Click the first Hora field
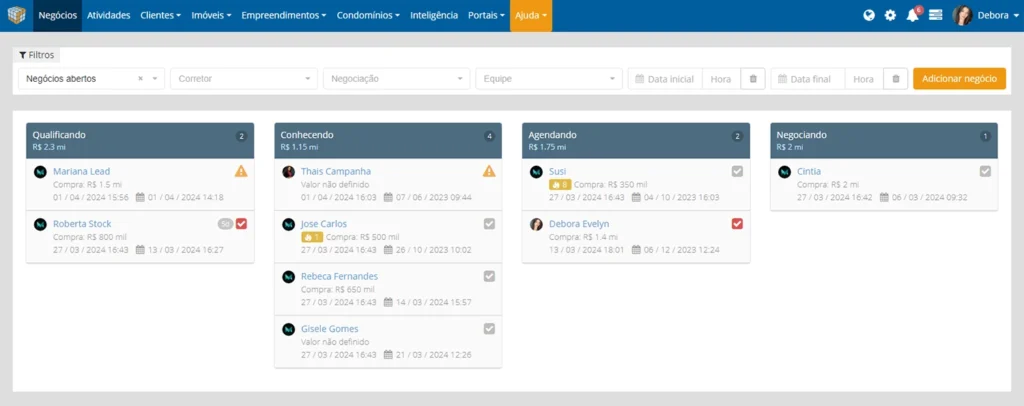This screenshot has width=1024, height=406. [x=722, y=79]
